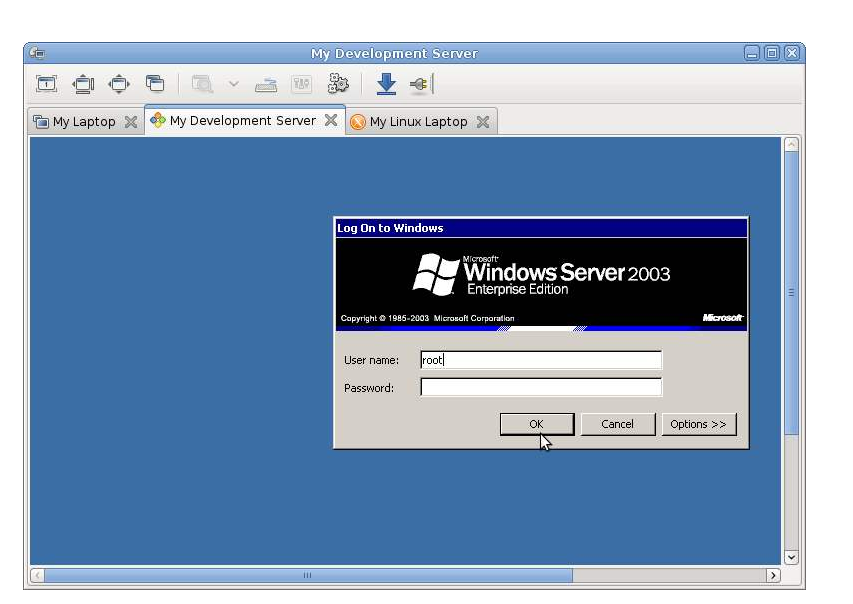Toggle the greyed-out scaled mode icon

click(x=202, y=84)
